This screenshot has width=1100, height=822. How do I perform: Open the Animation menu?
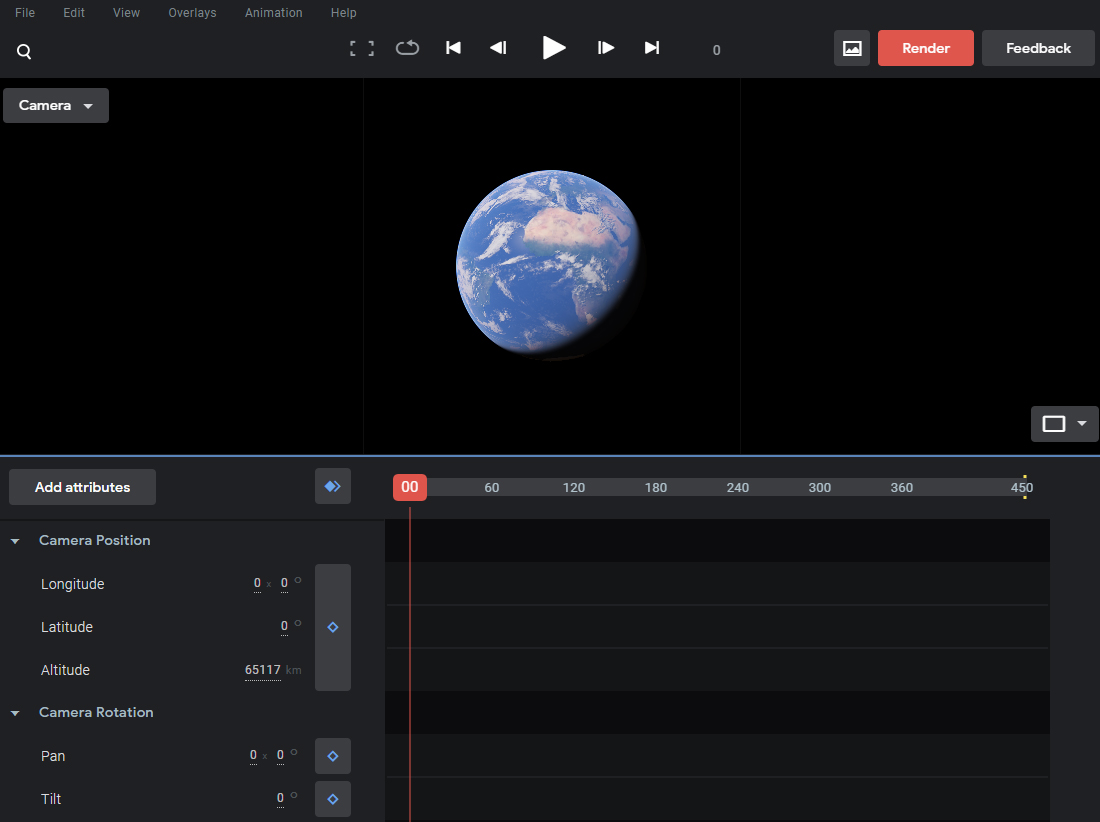click(273, 13)
